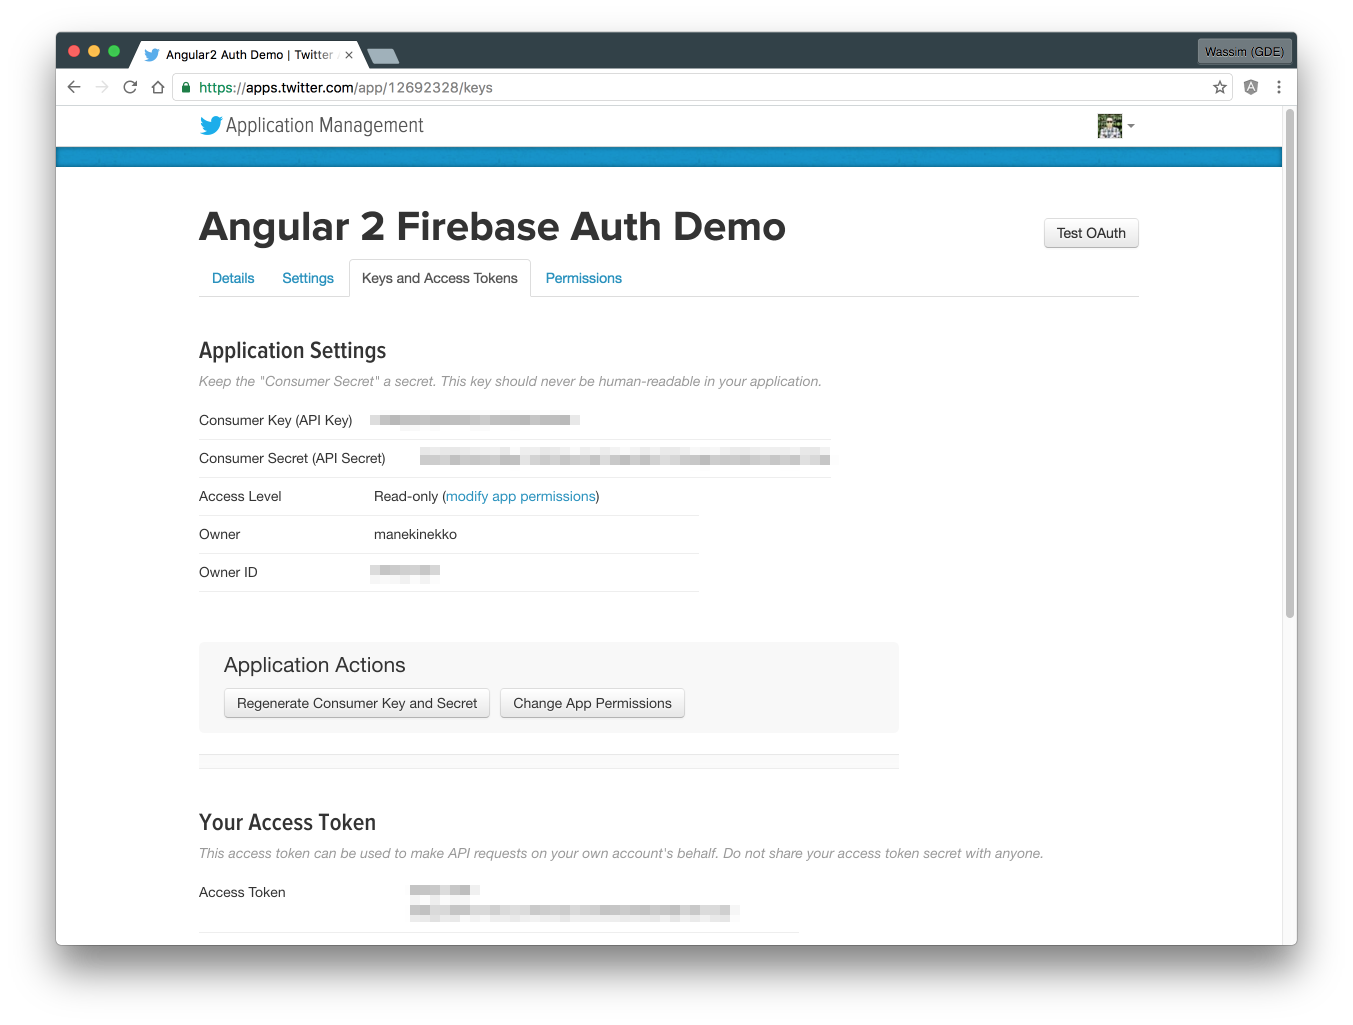Click the home icon in the browser toolbar

pos(158,87)
